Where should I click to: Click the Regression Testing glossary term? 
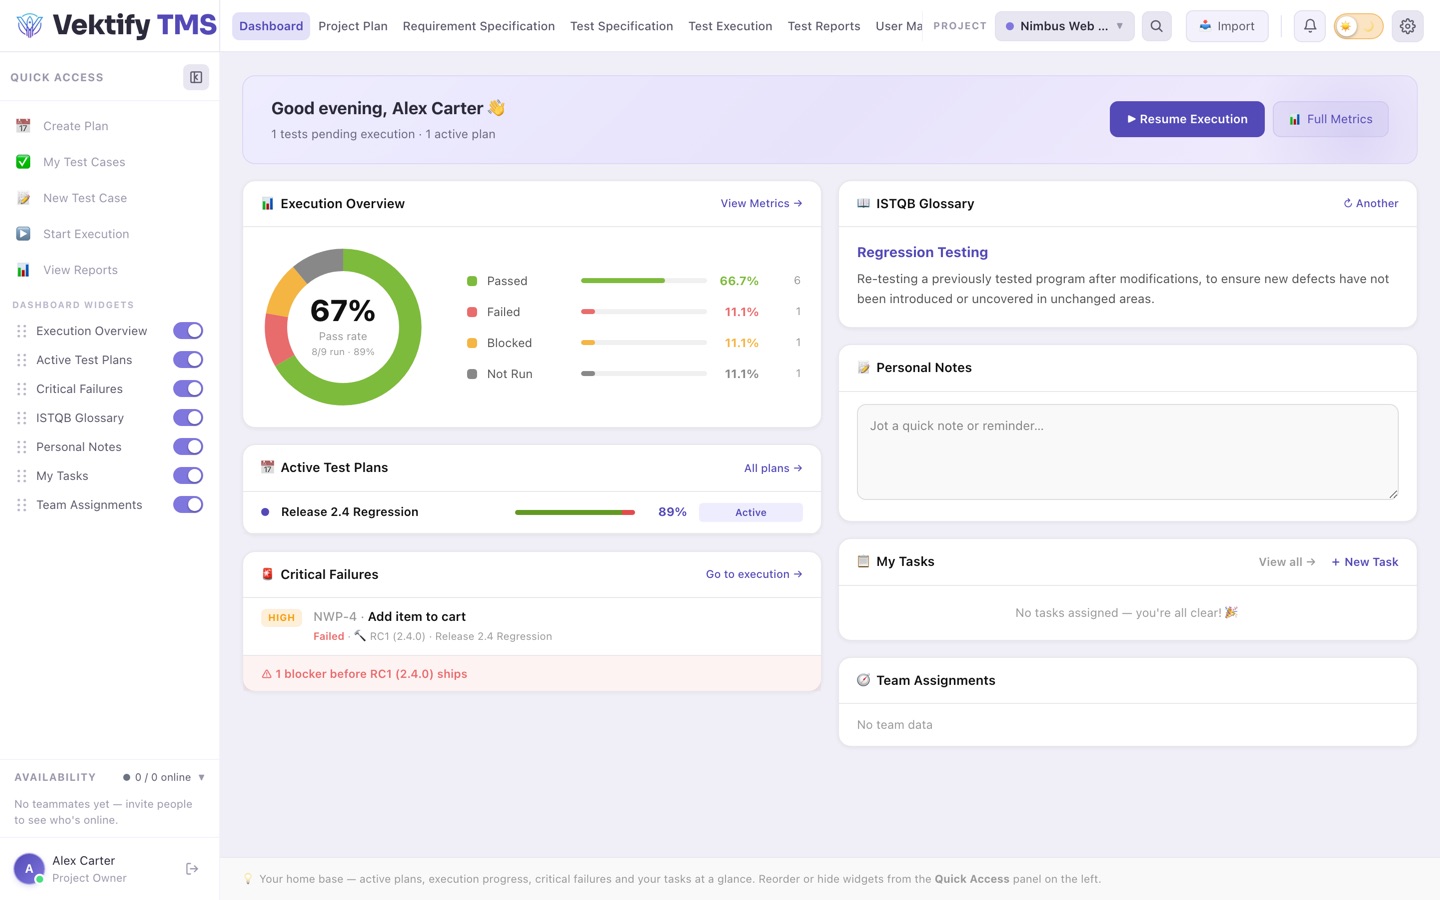click(922, 252)
